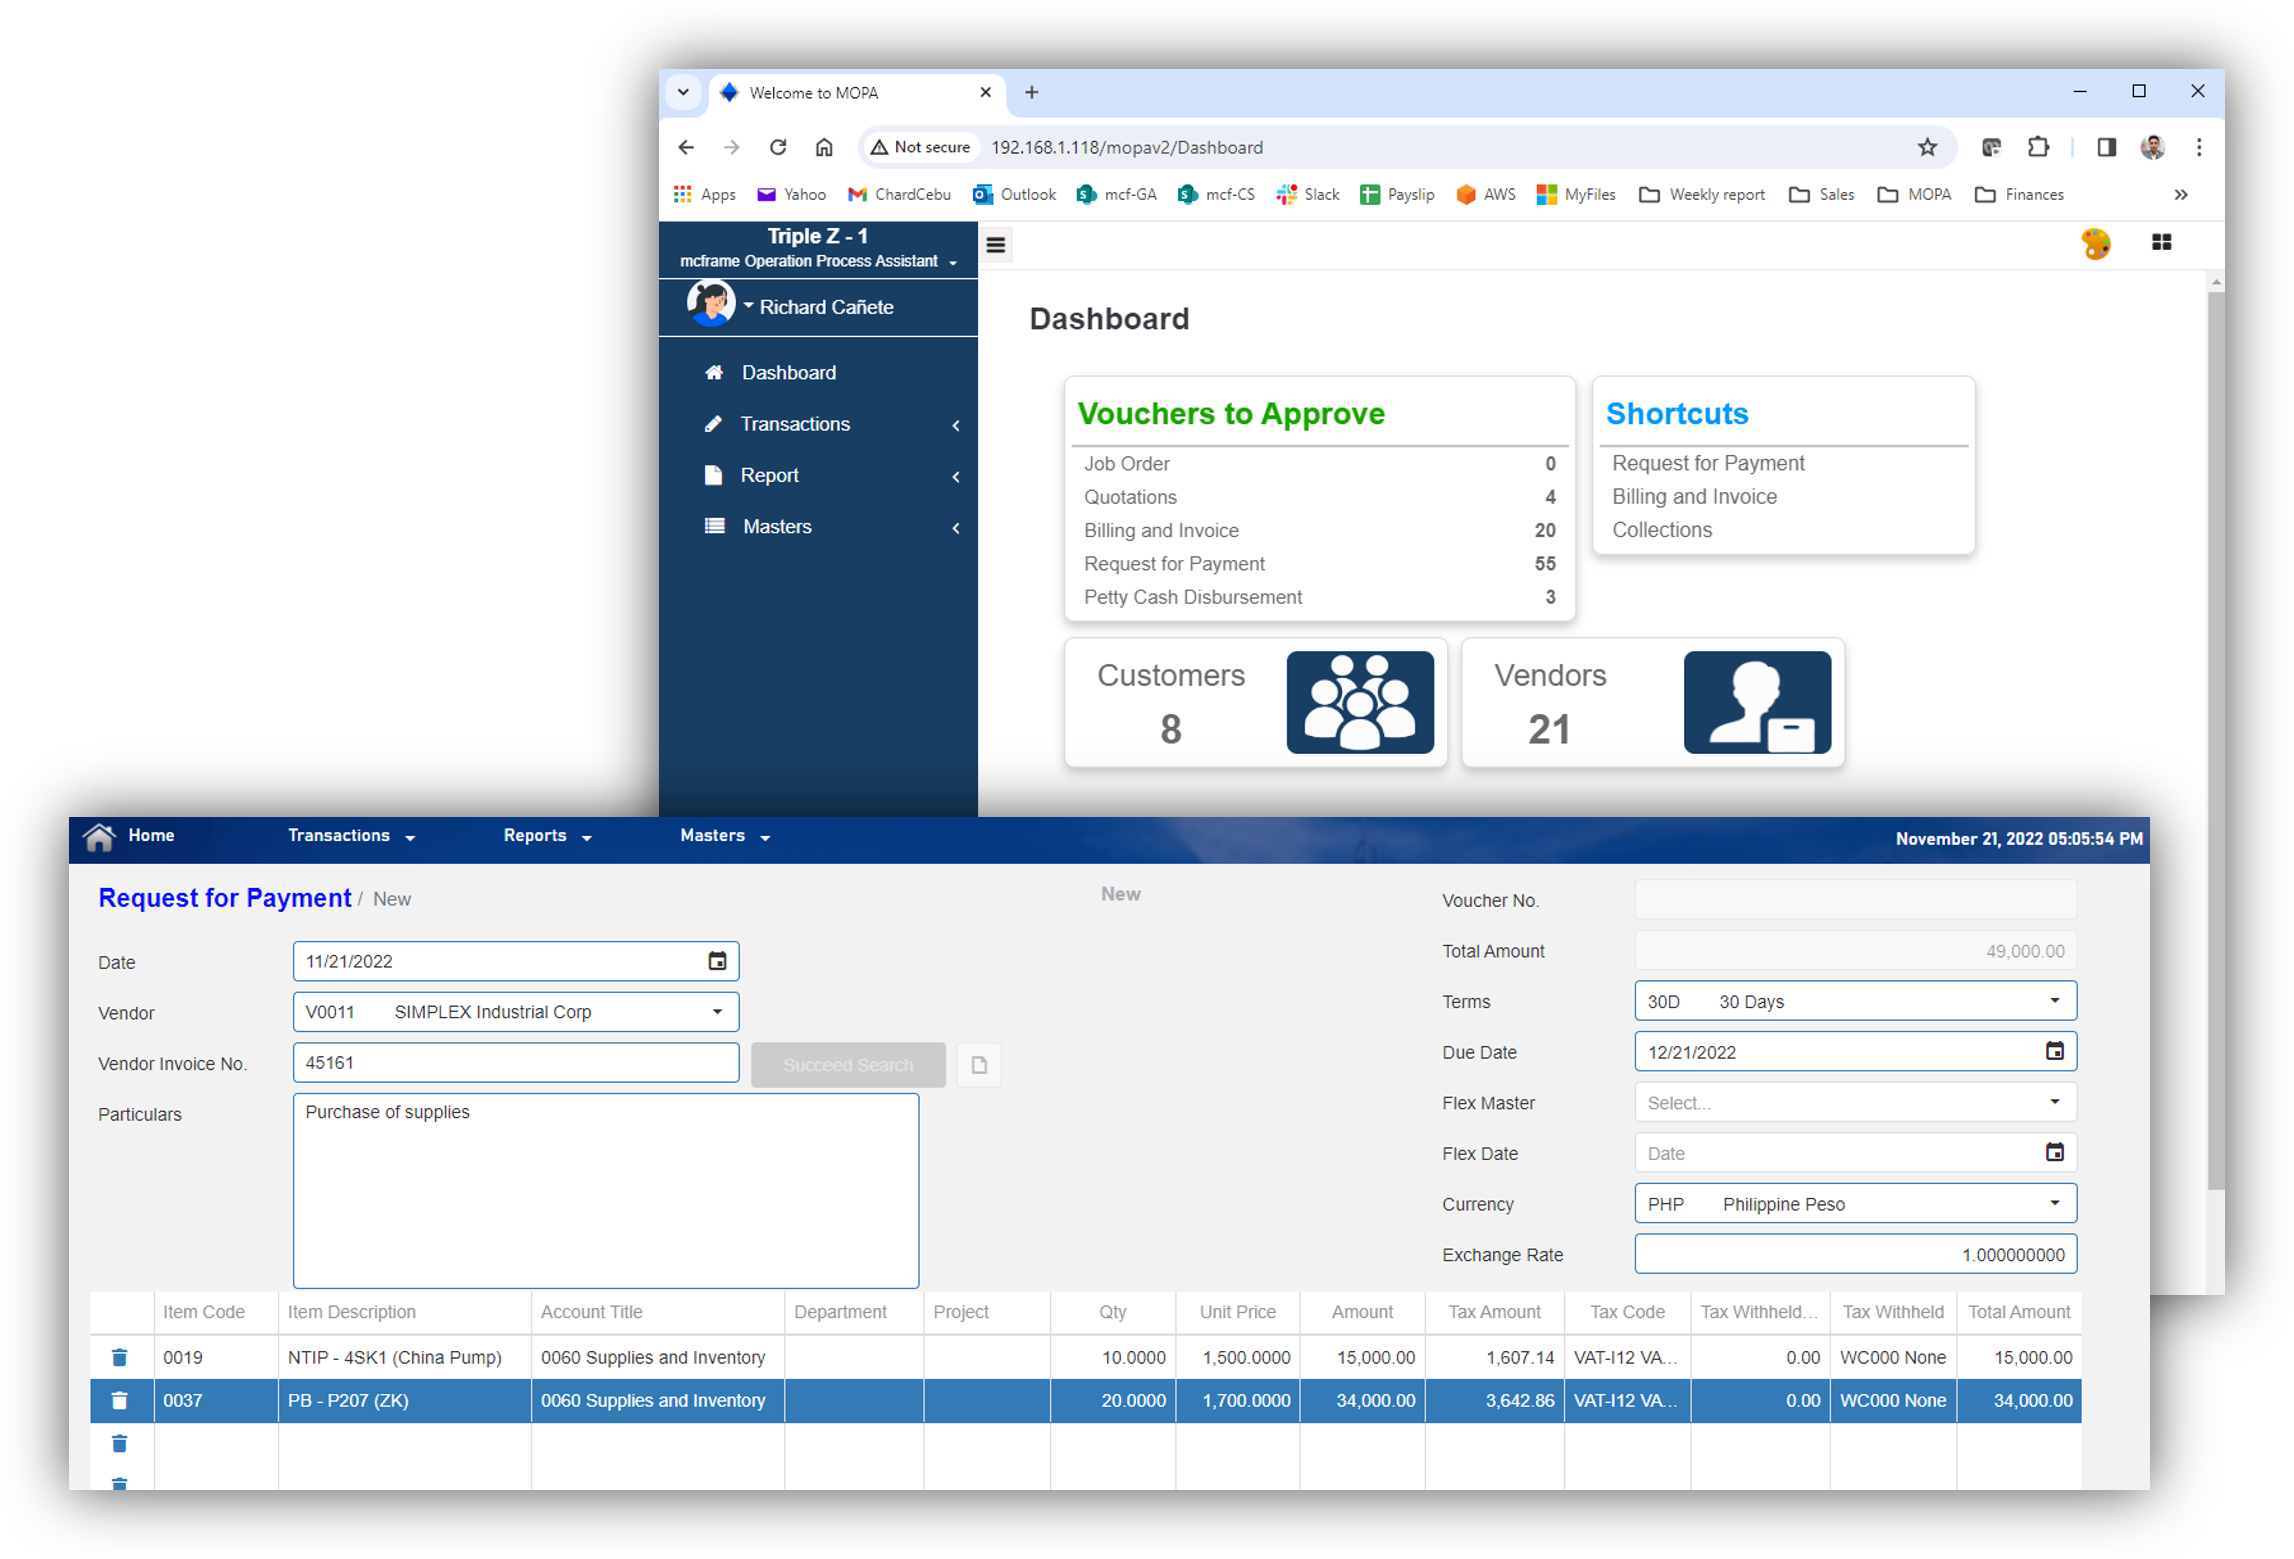Delete row 0019 using its trash icon
This screenshot has height=1559, width=2294.
[x=119, y=1356]
